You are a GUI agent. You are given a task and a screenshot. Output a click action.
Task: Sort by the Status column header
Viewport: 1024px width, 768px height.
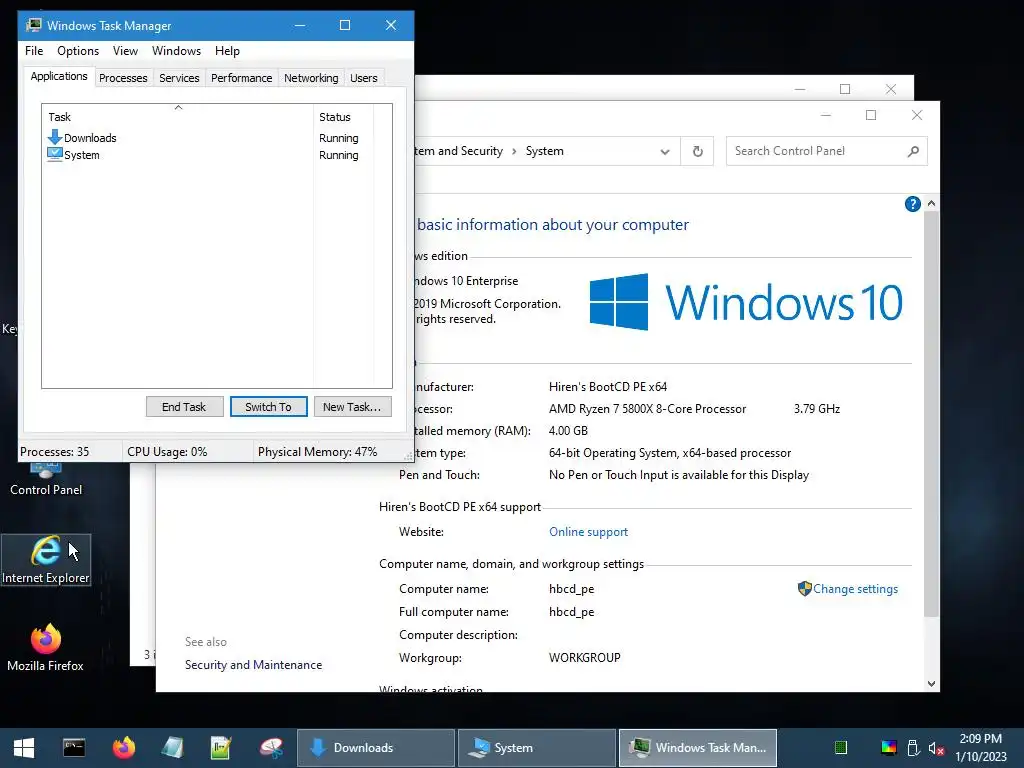click(x=344, y=117)
